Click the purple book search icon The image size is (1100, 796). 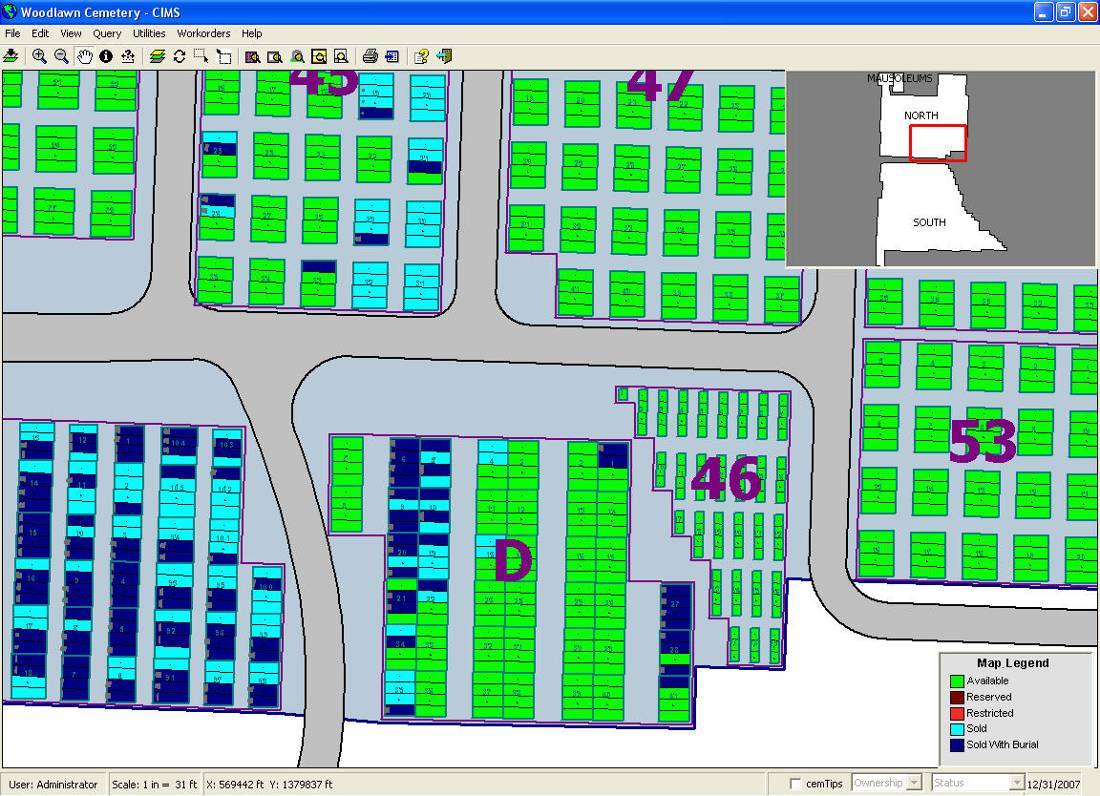pyautogui.click(x=253, y=56)
